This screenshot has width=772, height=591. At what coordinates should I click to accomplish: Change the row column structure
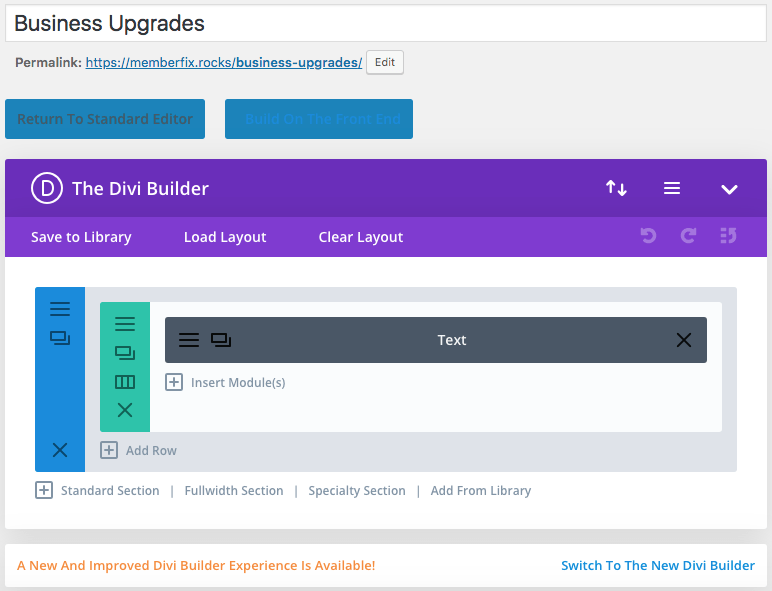point(125,382)
